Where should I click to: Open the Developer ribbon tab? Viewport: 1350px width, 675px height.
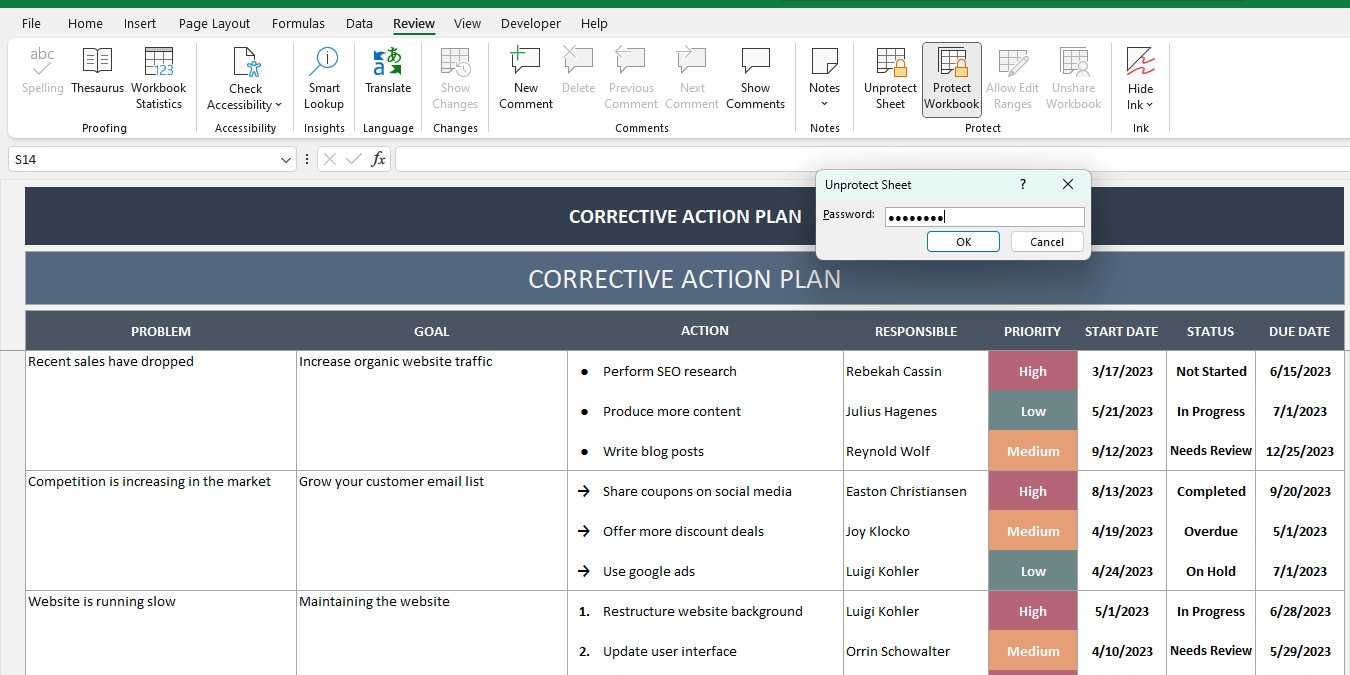[x=530, y=23]
